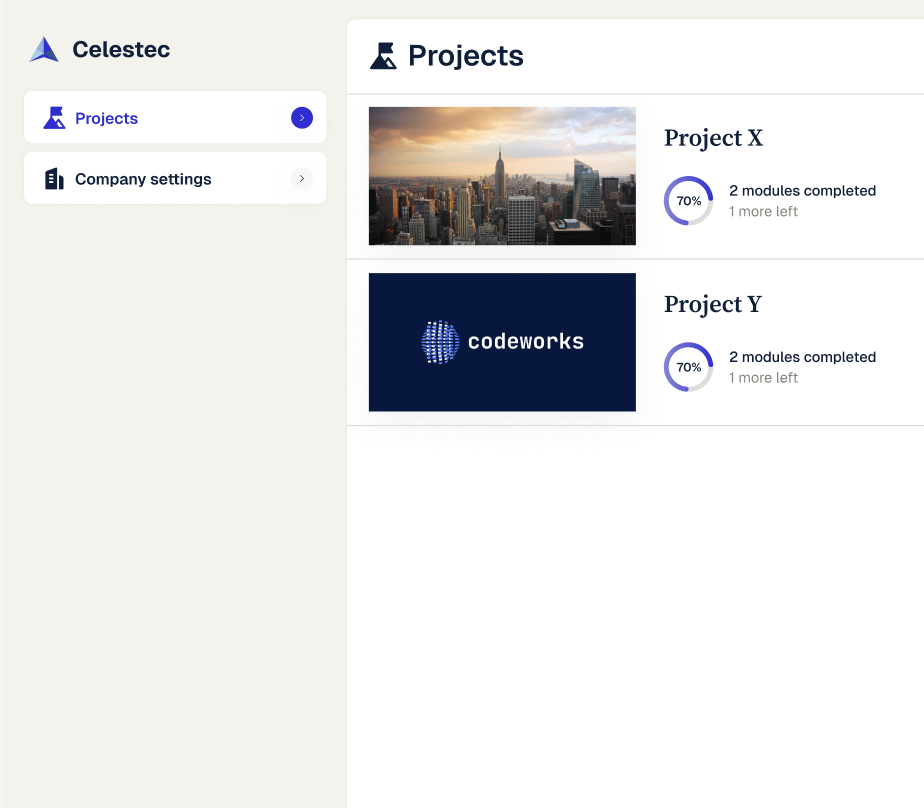Open the Project X city skyline thumbnail

click(x=502, y=176)
